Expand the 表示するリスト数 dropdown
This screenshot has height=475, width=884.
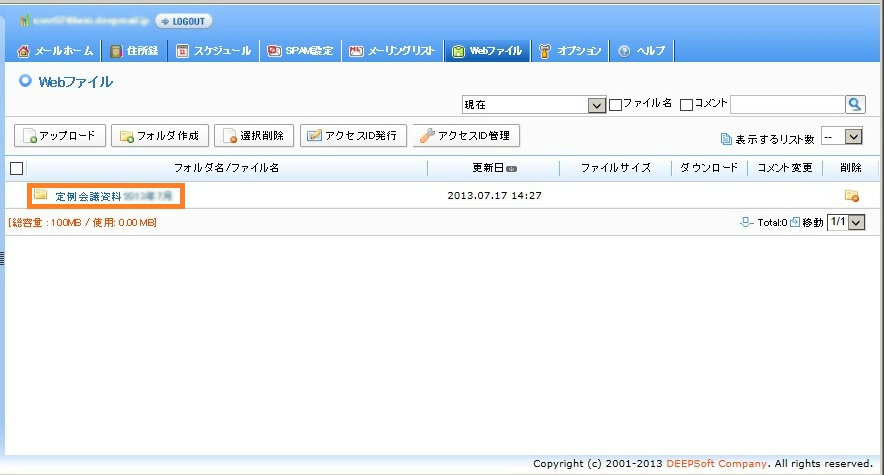855,137
